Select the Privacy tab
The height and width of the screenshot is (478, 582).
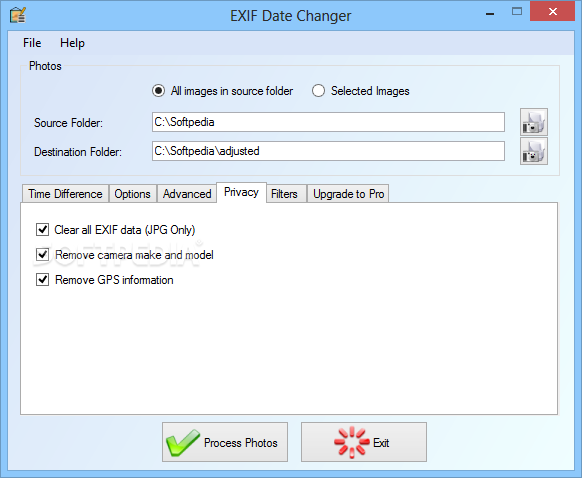(241, 192)
